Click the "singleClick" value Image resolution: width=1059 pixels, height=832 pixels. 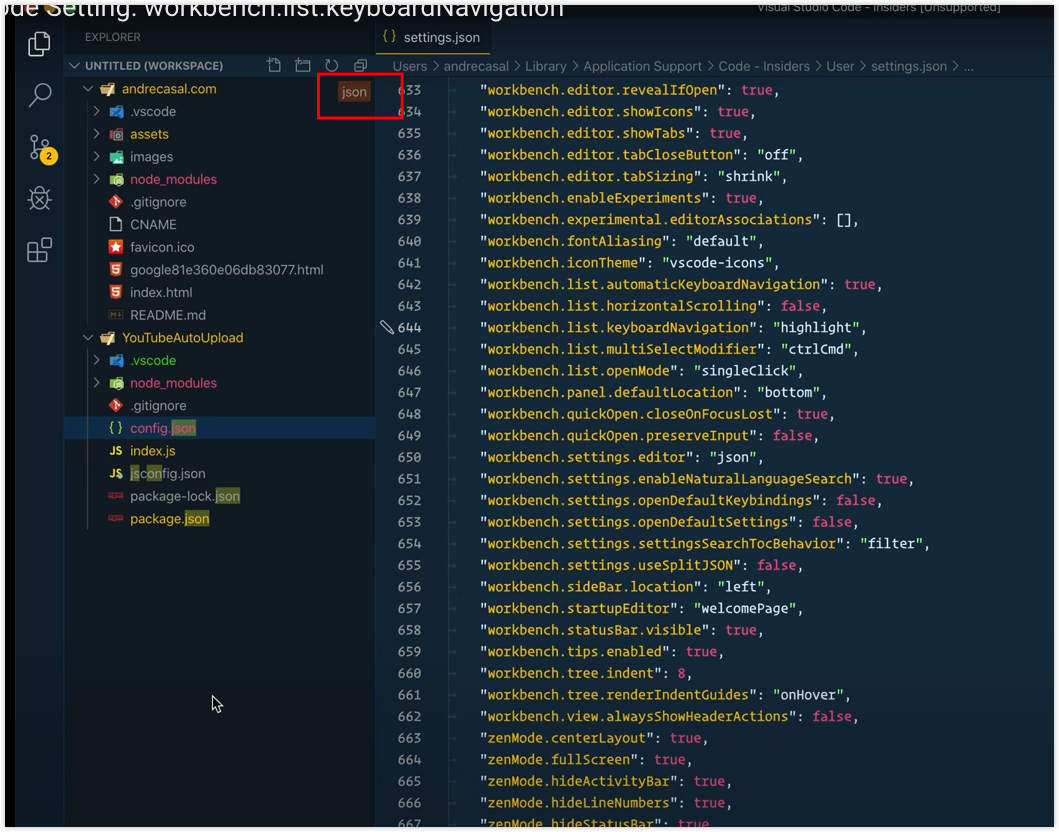745,371
